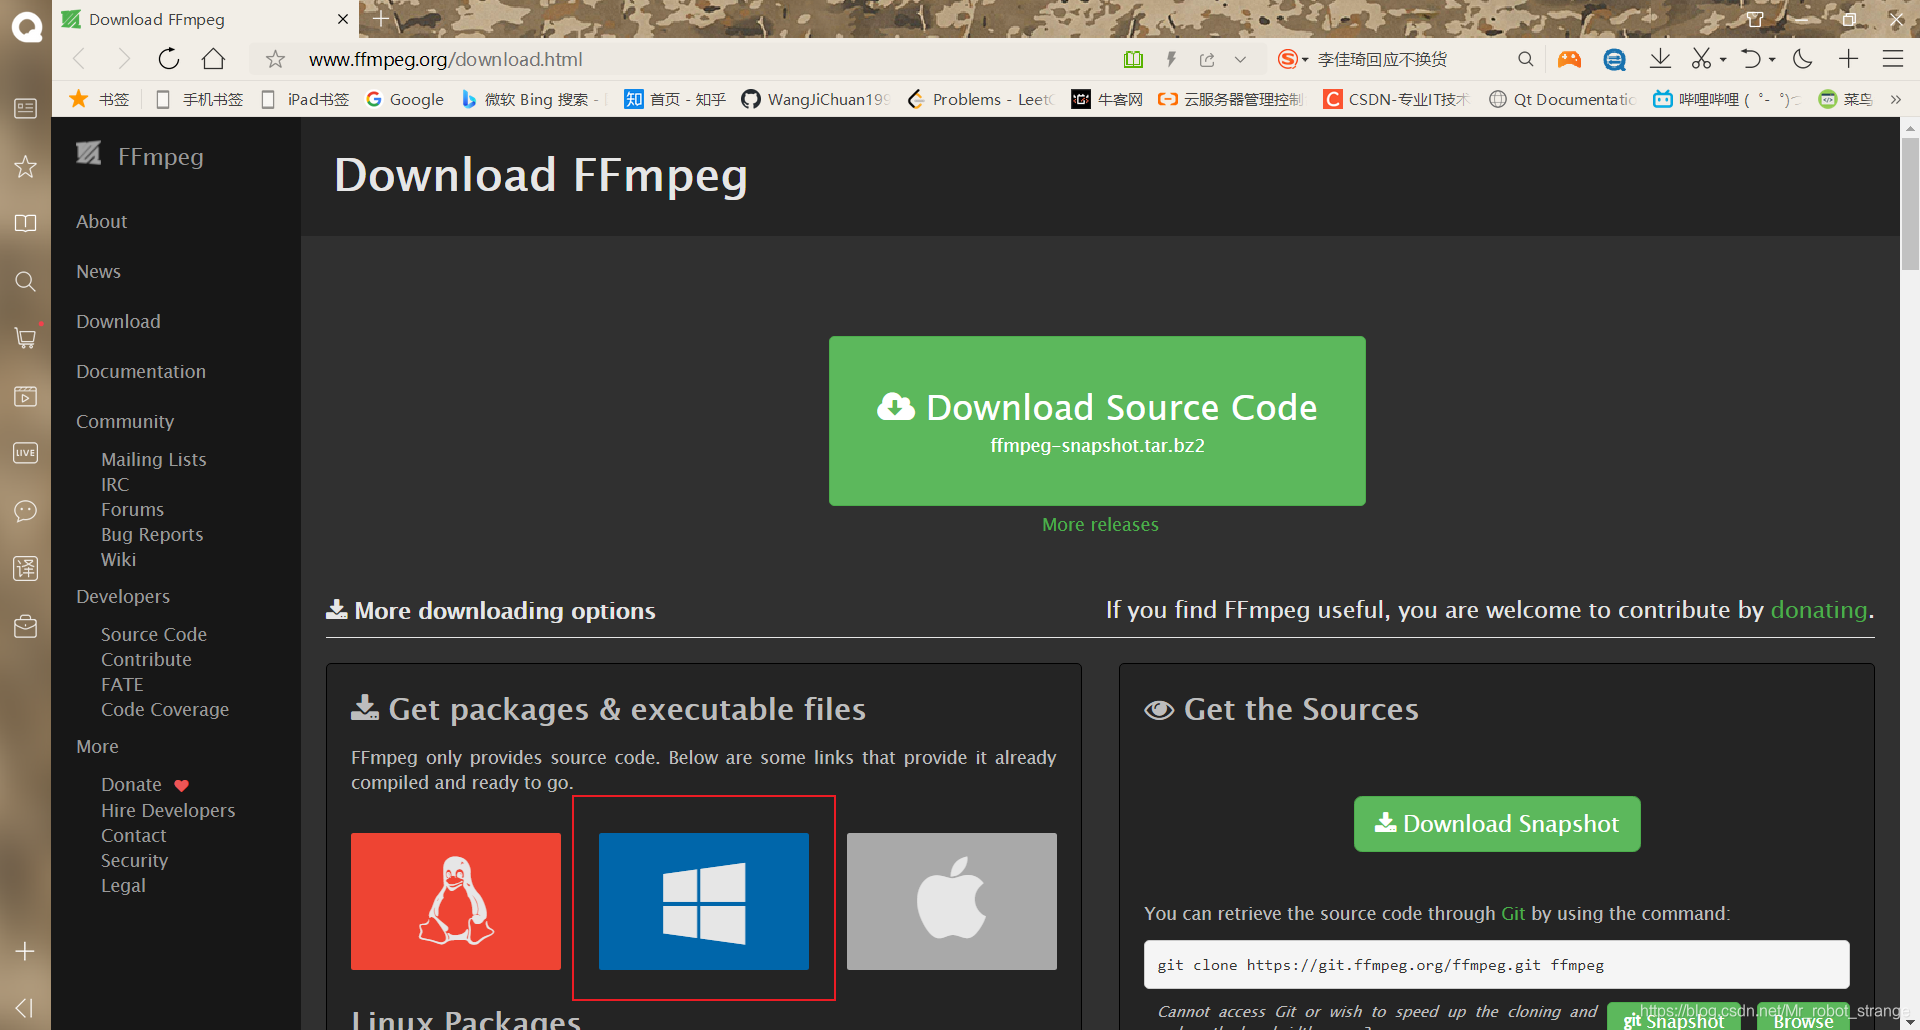Open the translate sidebar icon
This screenshot has width=1920, height=1030.
click(x=25, y=568)
